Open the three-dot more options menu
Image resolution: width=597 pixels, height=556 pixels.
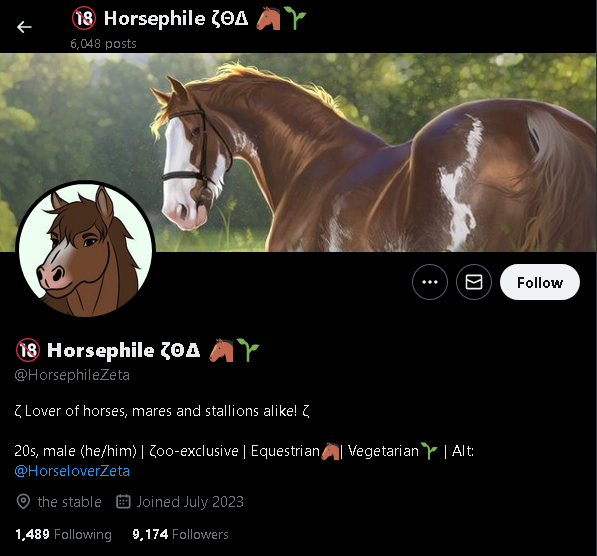coord(430,282)
